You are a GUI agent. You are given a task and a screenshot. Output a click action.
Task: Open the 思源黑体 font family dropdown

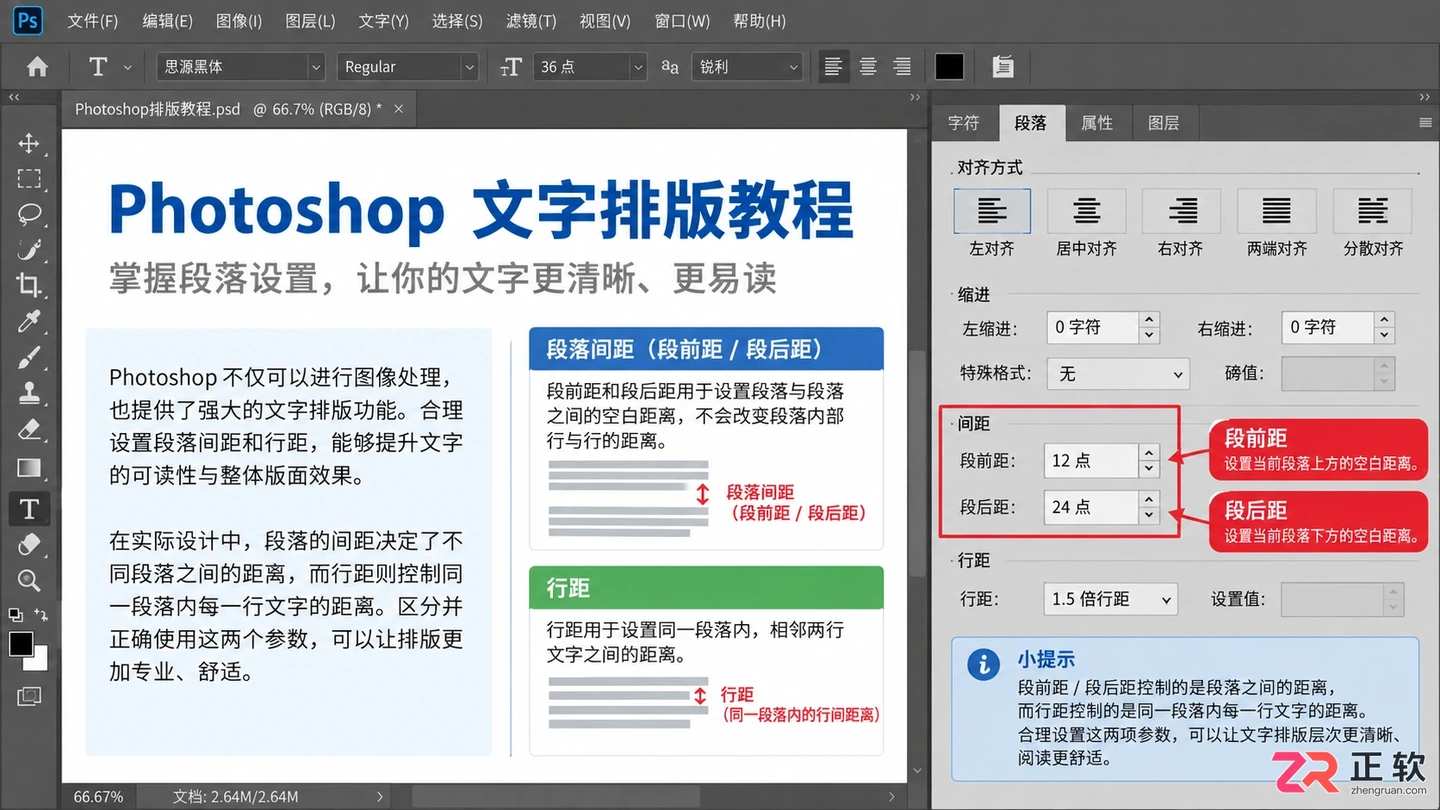coord(241,67)
